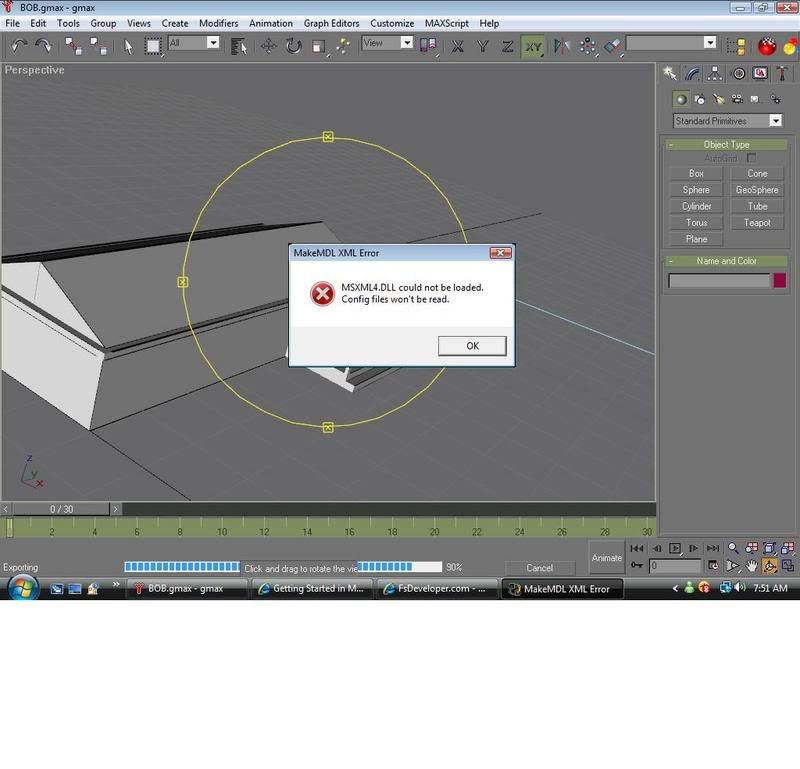This screenshot has height=769, width=800.
Task: Click the Cameras category icon
Action: click(x=739, y=99)
